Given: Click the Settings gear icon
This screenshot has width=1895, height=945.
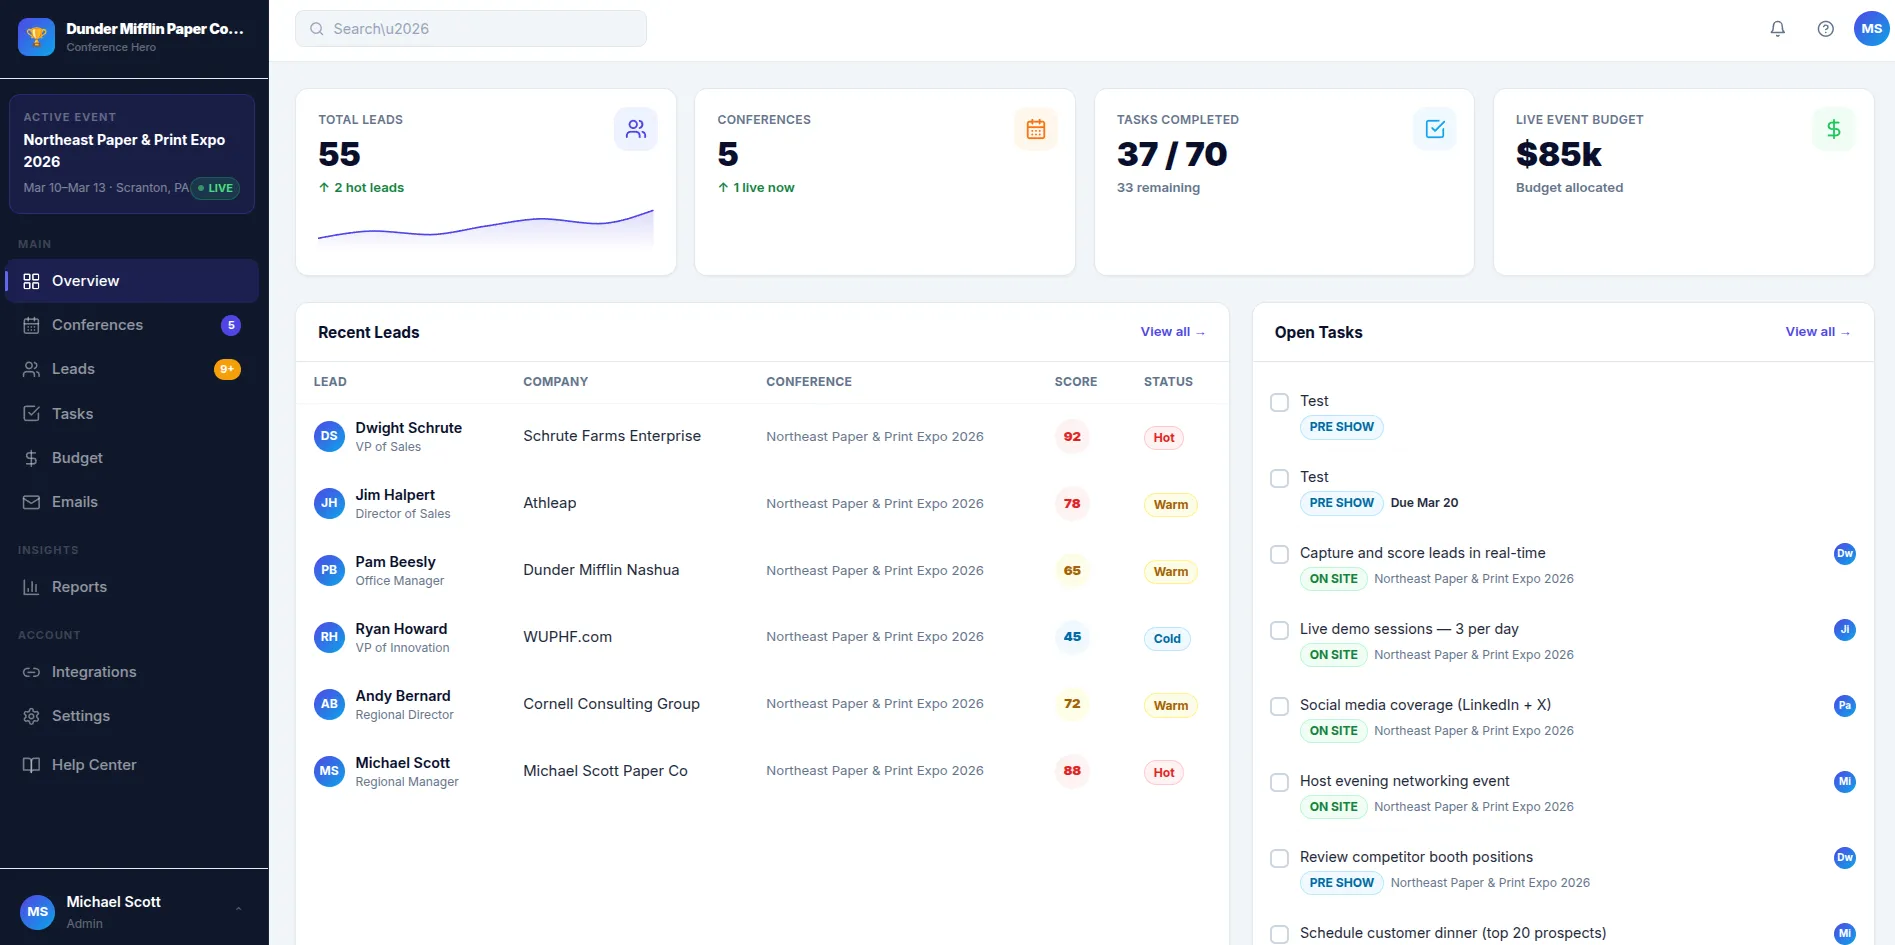Looking at the screenshot, I should (31, 716).
